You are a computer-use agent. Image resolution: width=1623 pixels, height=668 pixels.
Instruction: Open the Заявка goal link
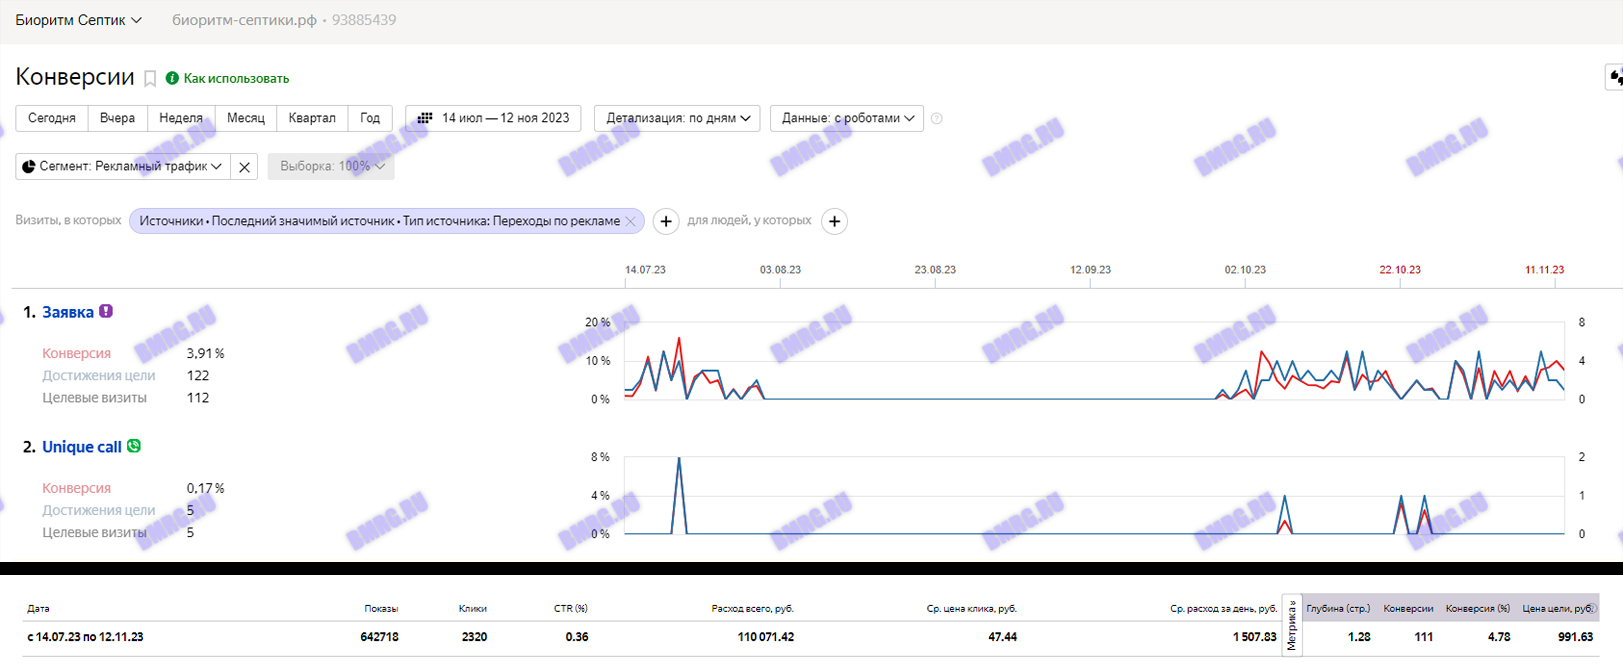click(68, 312)
